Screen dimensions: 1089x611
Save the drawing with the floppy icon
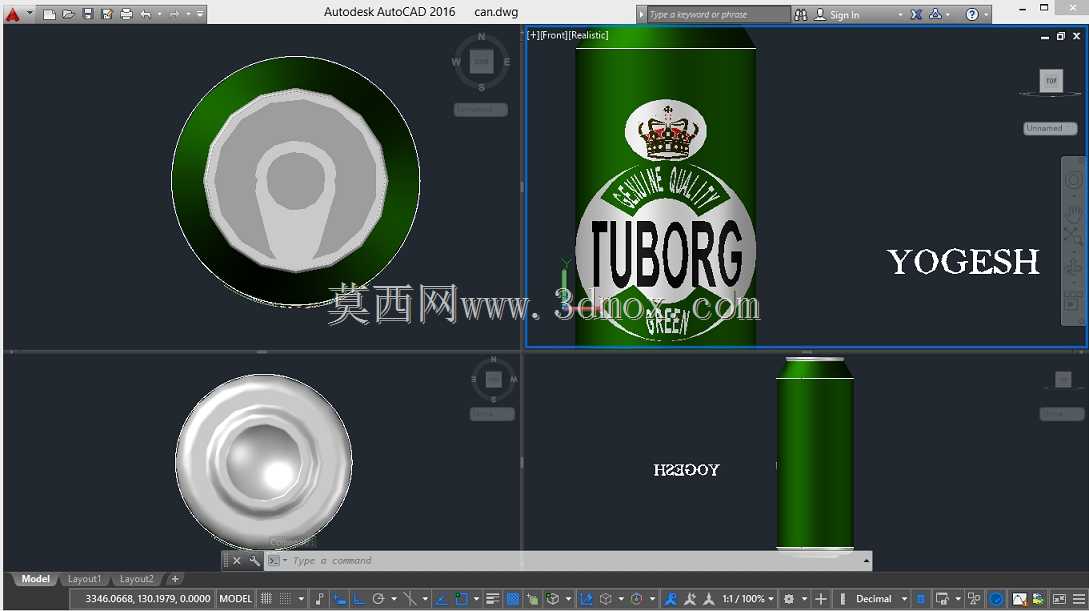click(x=88, y=14)
